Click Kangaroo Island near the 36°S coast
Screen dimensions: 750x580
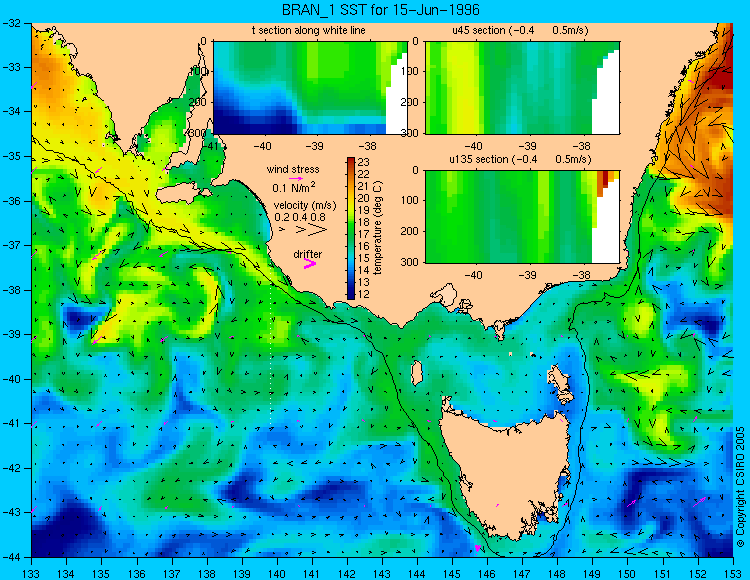pos(181,194)
